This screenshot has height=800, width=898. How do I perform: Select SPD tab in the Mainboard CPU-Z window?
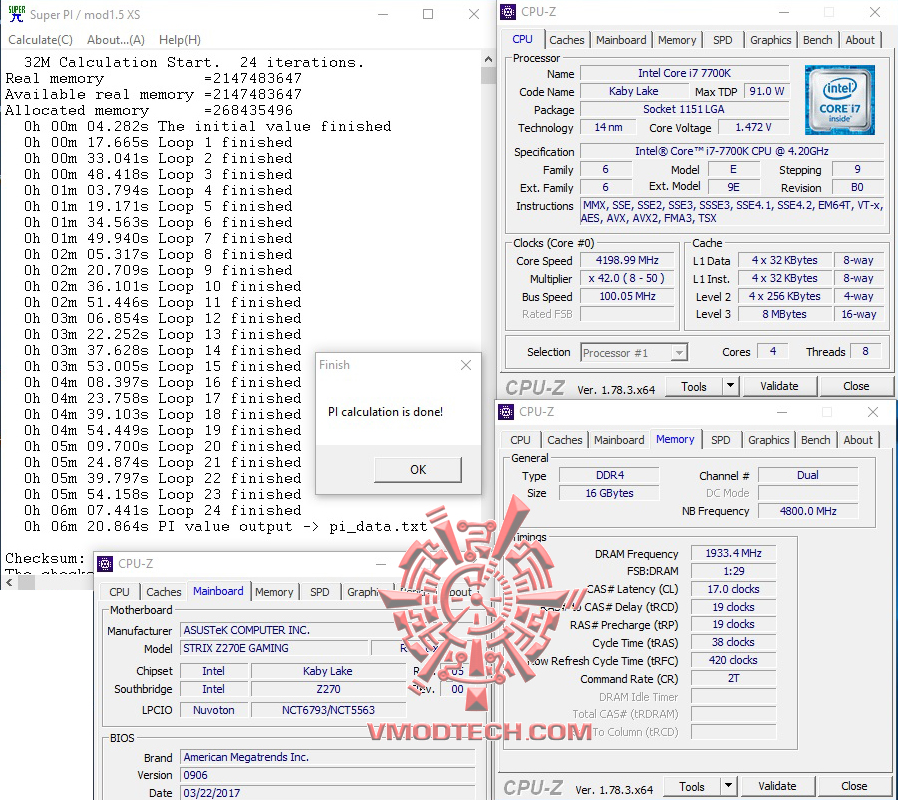click(x=320, y=592)
